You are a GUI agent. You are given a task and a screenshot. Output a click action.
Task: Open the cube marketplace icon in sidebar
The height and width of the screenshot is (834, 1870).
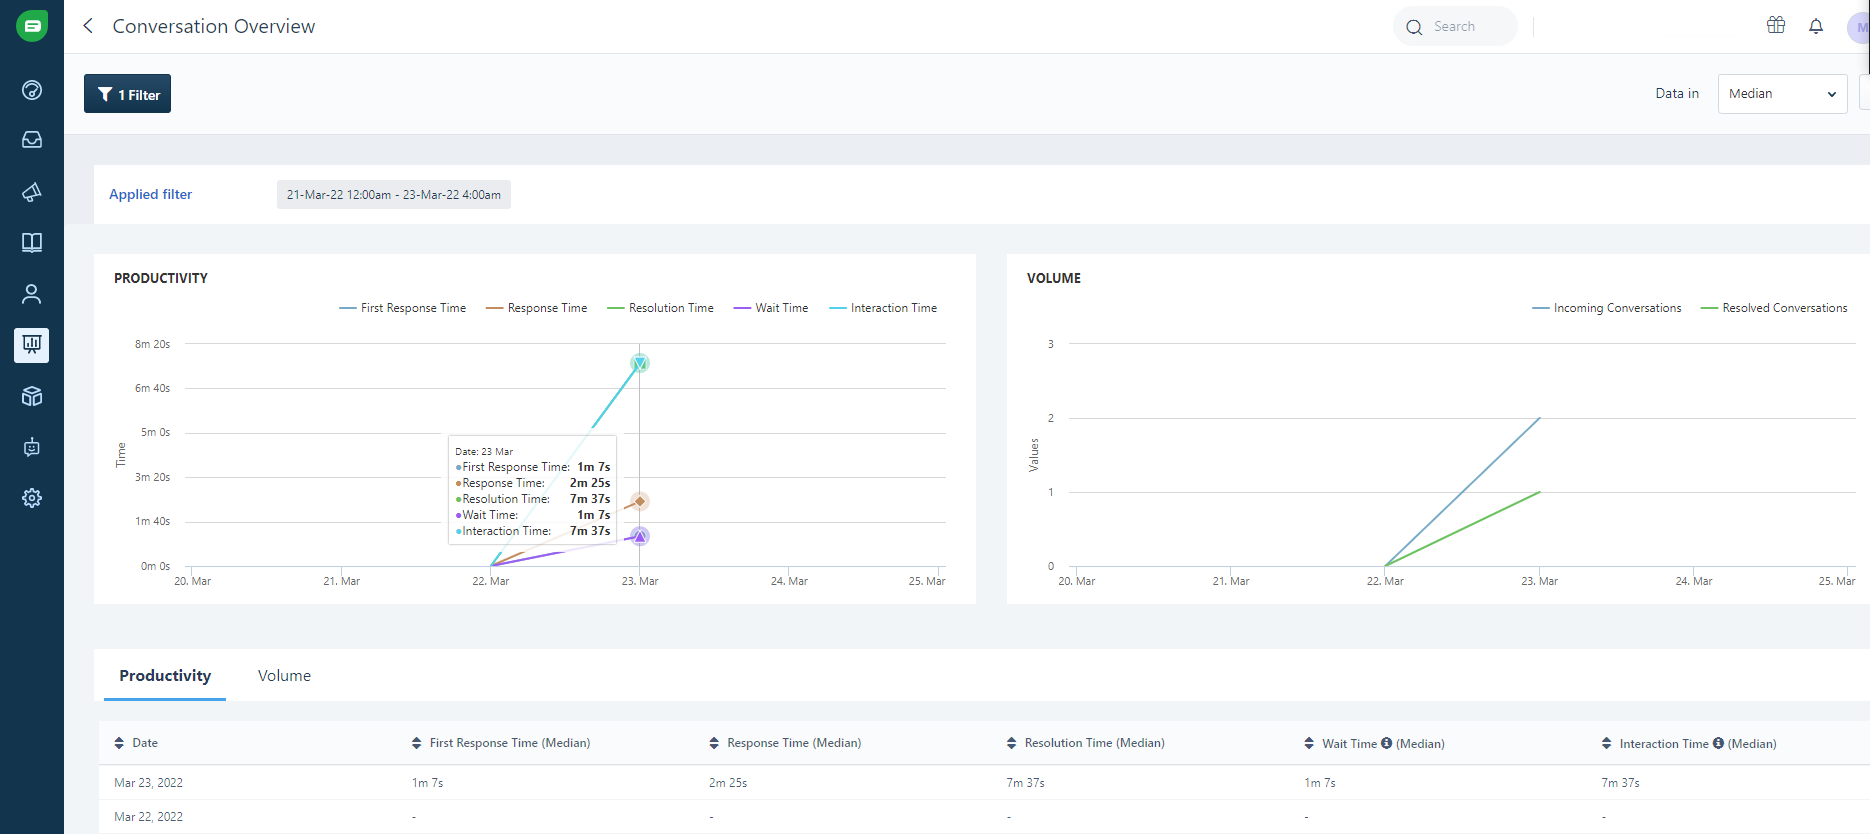pos(32,396)
